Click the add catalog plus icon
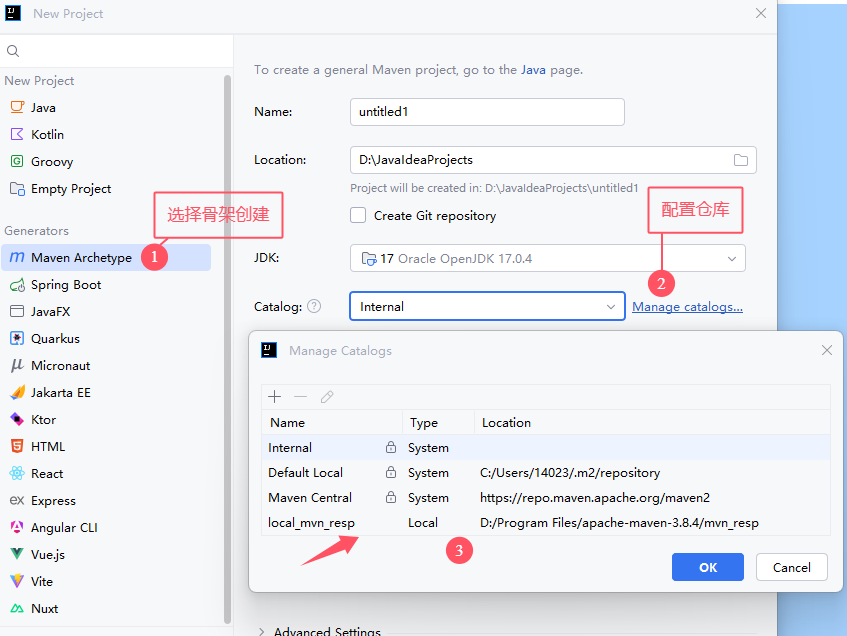This screenshot has width=847, height=636. (274, 397)
